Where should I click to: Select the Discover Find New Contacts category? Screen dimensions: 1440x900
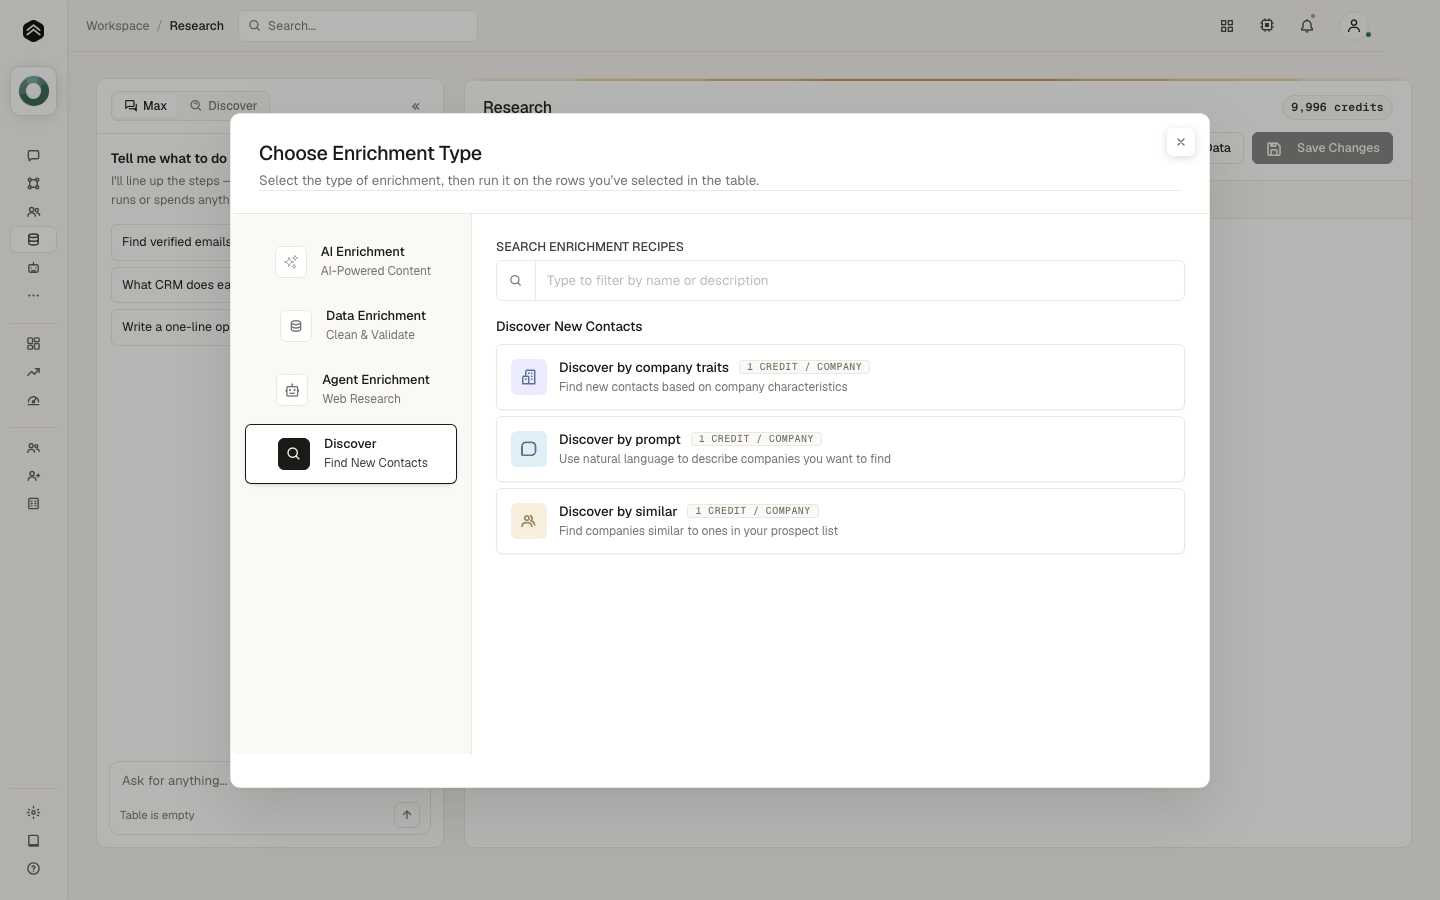351,454
